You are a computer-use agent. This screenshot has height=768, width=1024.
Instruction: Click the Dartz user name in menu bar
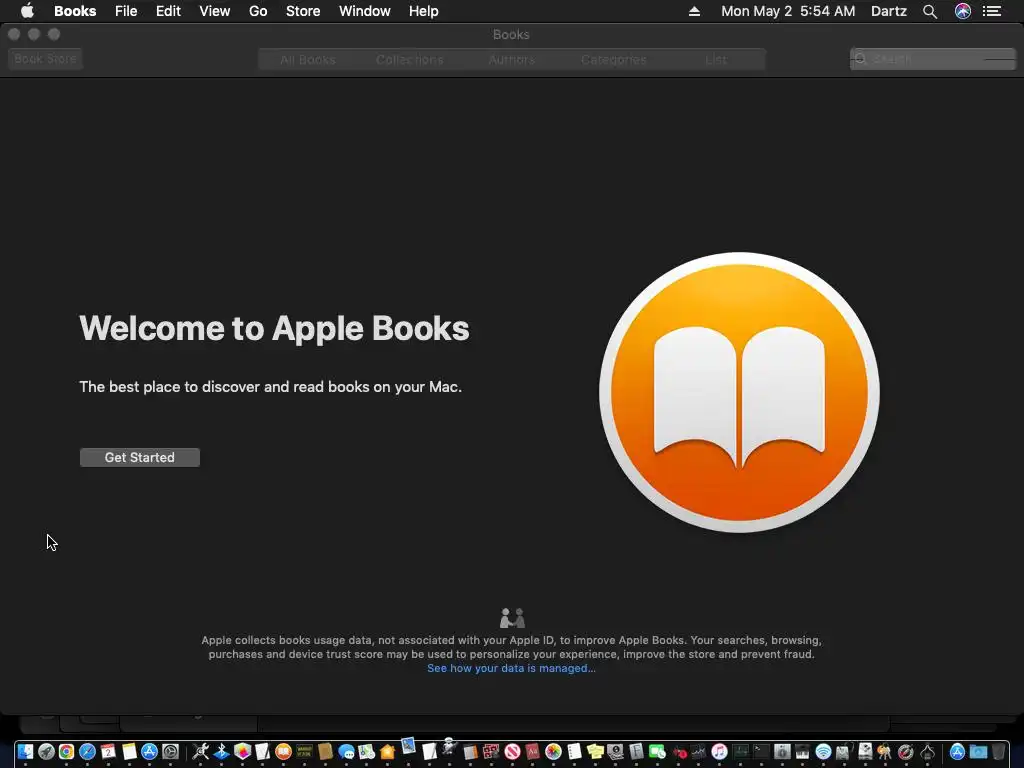click(889, 11)
